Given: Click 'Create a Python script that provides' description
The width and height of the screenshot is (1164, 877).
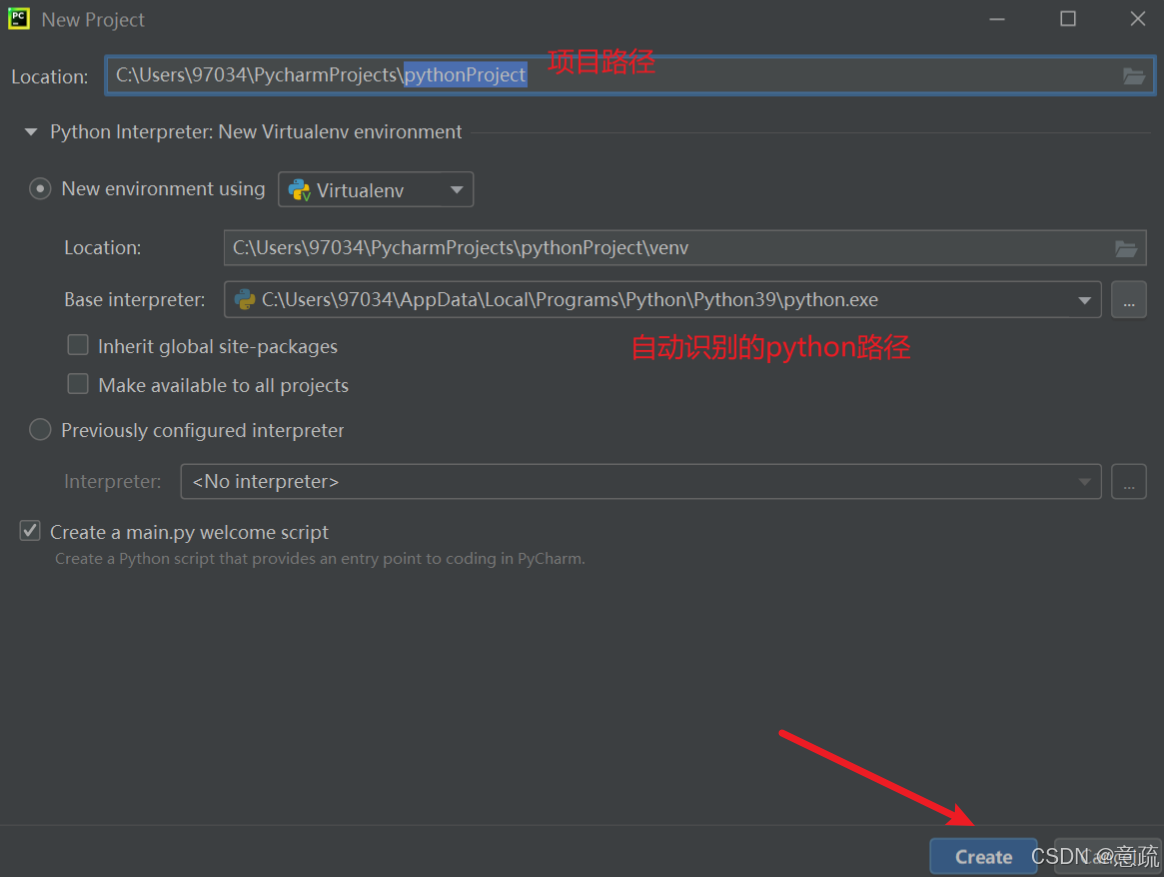Looking at the screenshot, I should click(320, 559).
